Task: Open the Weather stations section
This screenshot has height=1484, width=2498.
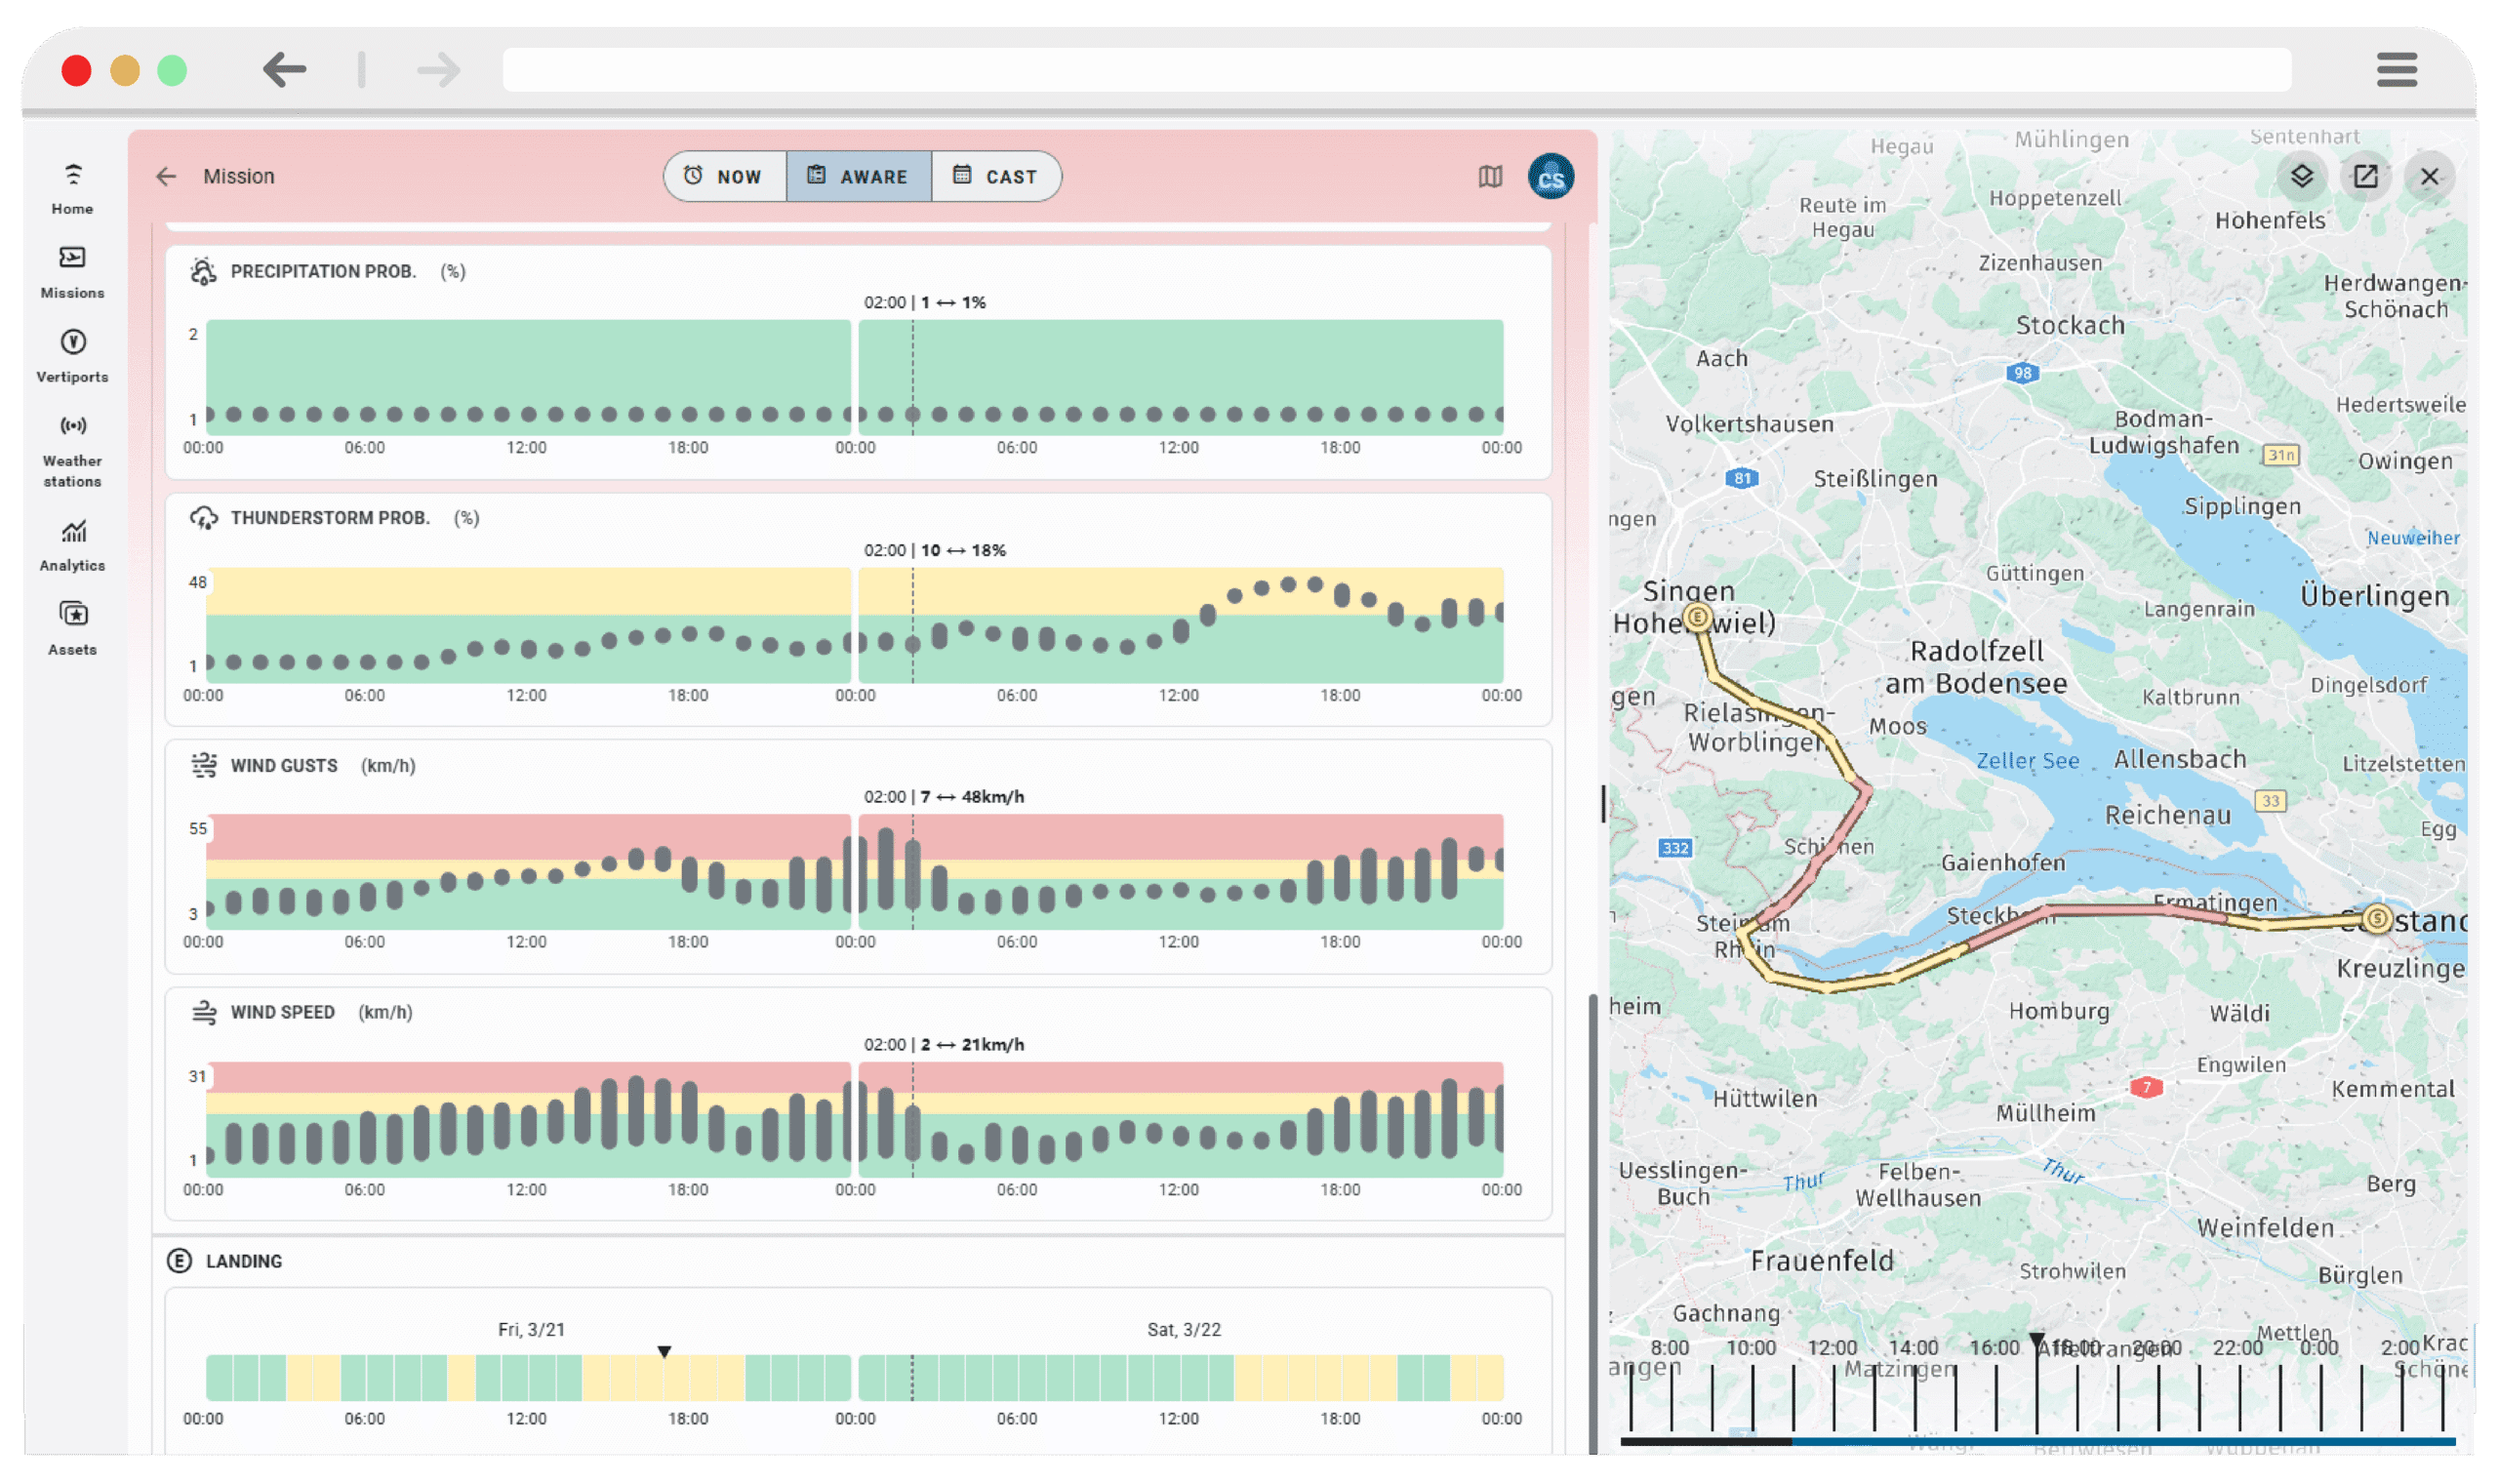Action: click(71, 448)
